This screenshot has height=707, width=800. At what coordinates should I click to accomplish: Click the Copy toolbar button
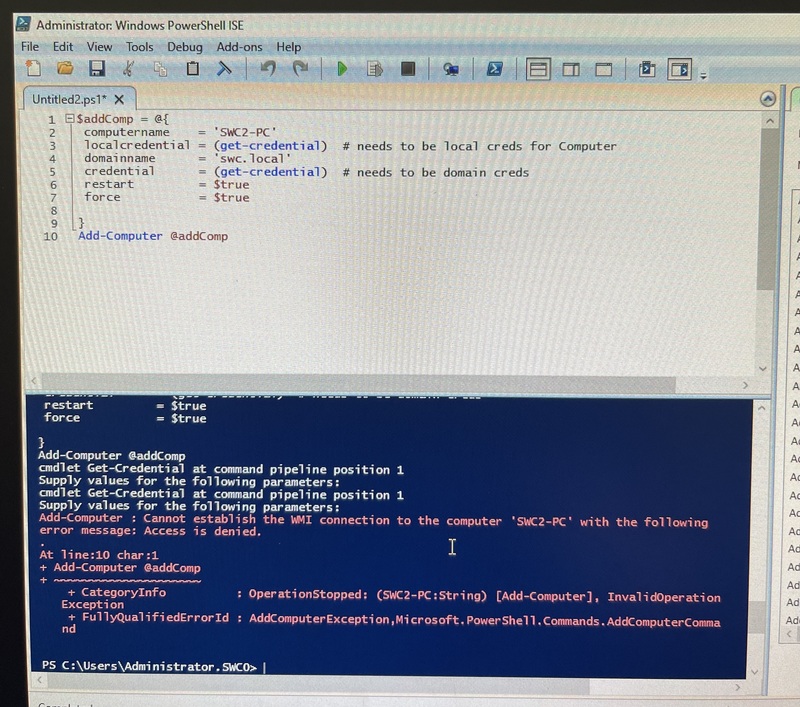coord(160,70)
